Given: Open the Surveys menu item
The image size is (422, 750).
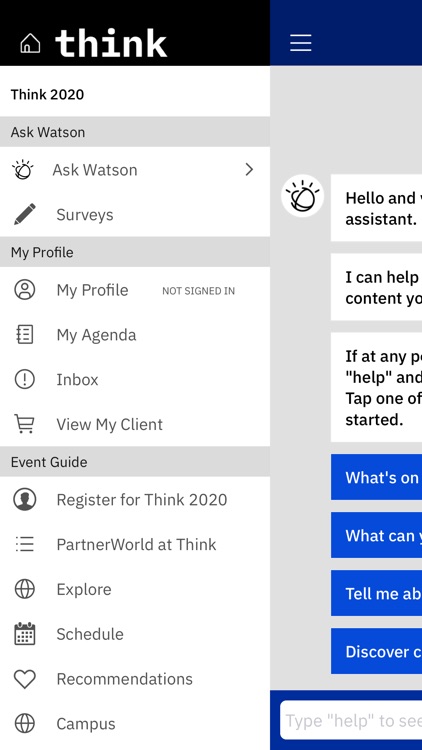Looking at the screenshot, I should 135,214.
